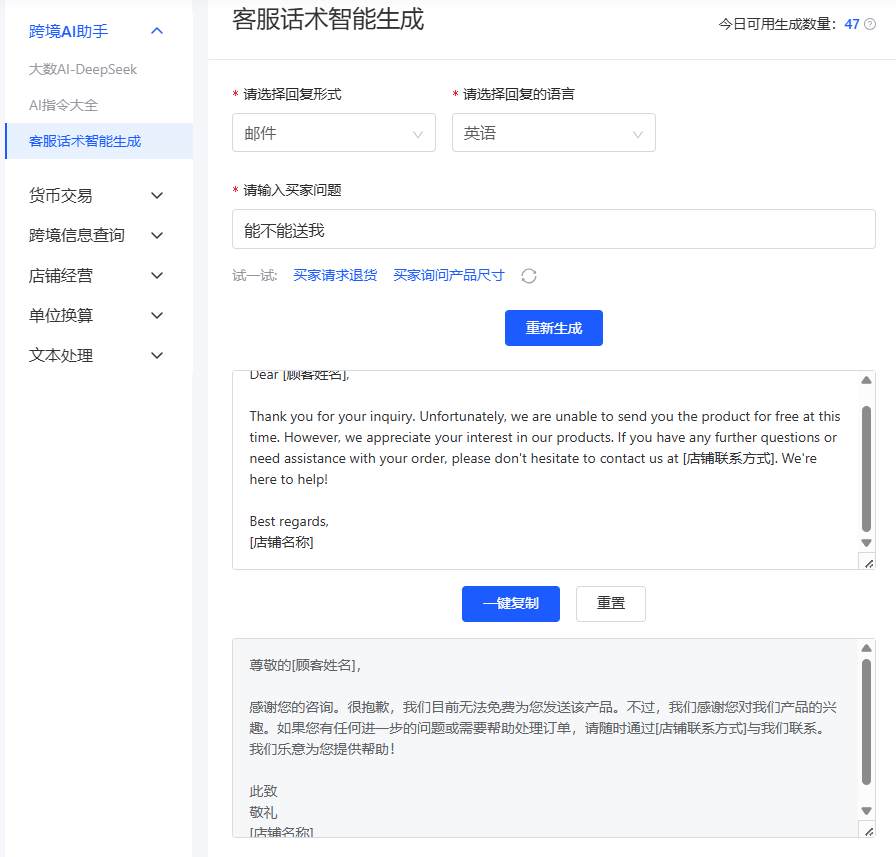This screenshot has height=857, width=896.
Task: Click the 客服话术智能生成 page title
Action: pos(328,19)
